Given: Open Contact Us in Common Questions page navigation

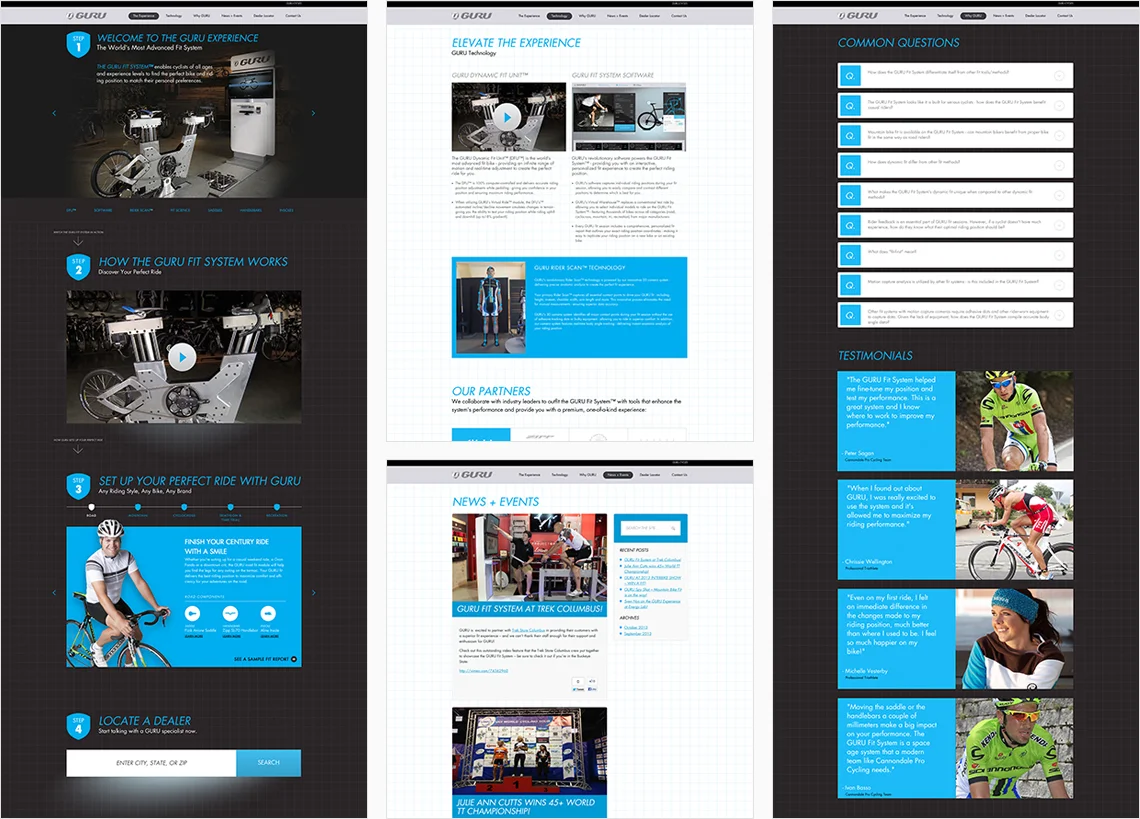Looking at the screenshot, I should coord(1064,15).
